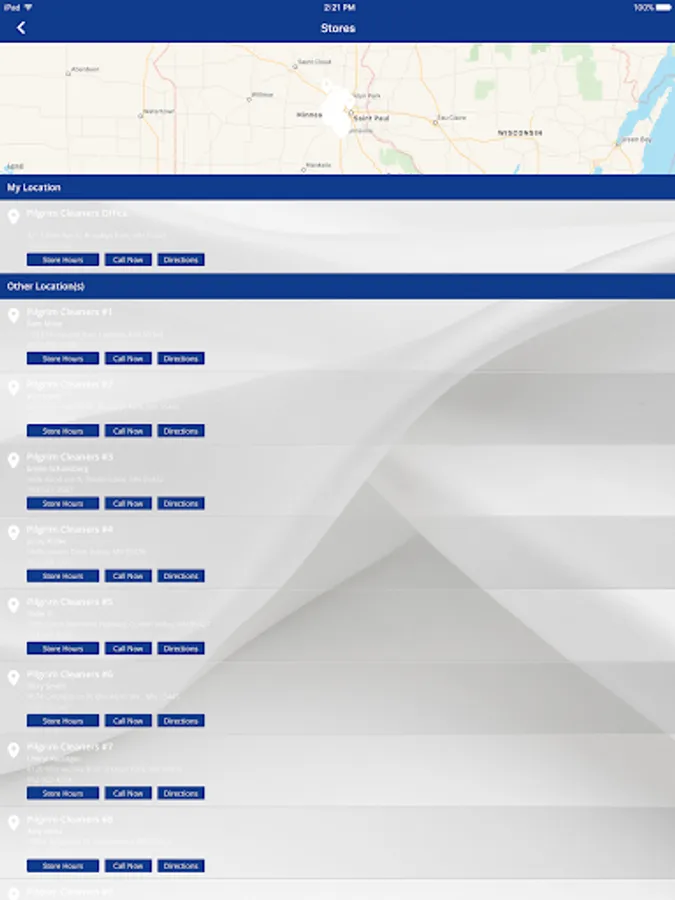Tap the Saint Paul label on the map
The width and height of the screenshot is (675, 900).
pyautogui.click(x=371, y=118)
